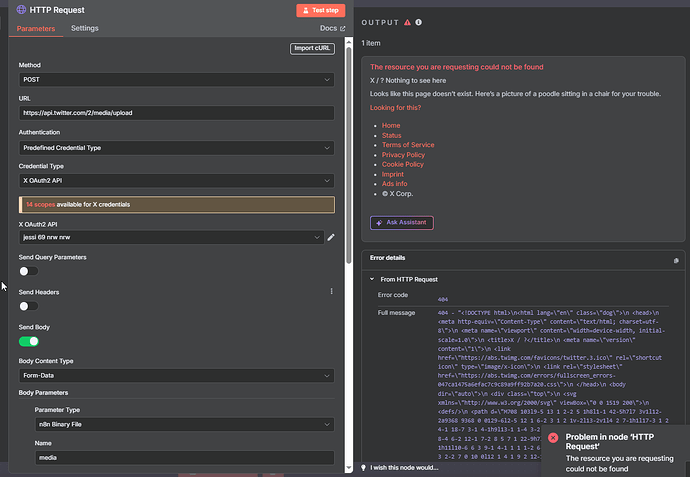The image size is (690, 477).
Task: Click the Error details header
Action: pyautogui.click(x=387, y=258)
